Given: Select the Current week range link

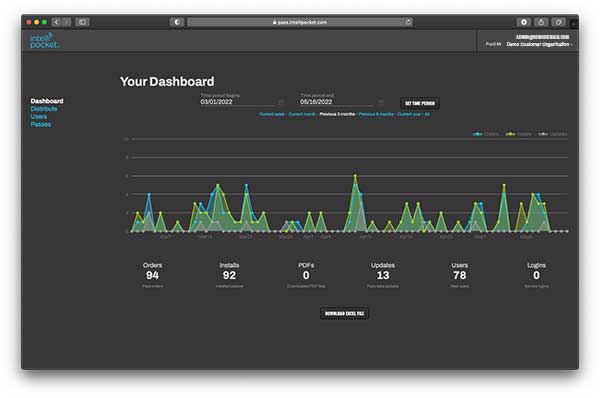Looking at the screenshot, I should click(272, 114).
